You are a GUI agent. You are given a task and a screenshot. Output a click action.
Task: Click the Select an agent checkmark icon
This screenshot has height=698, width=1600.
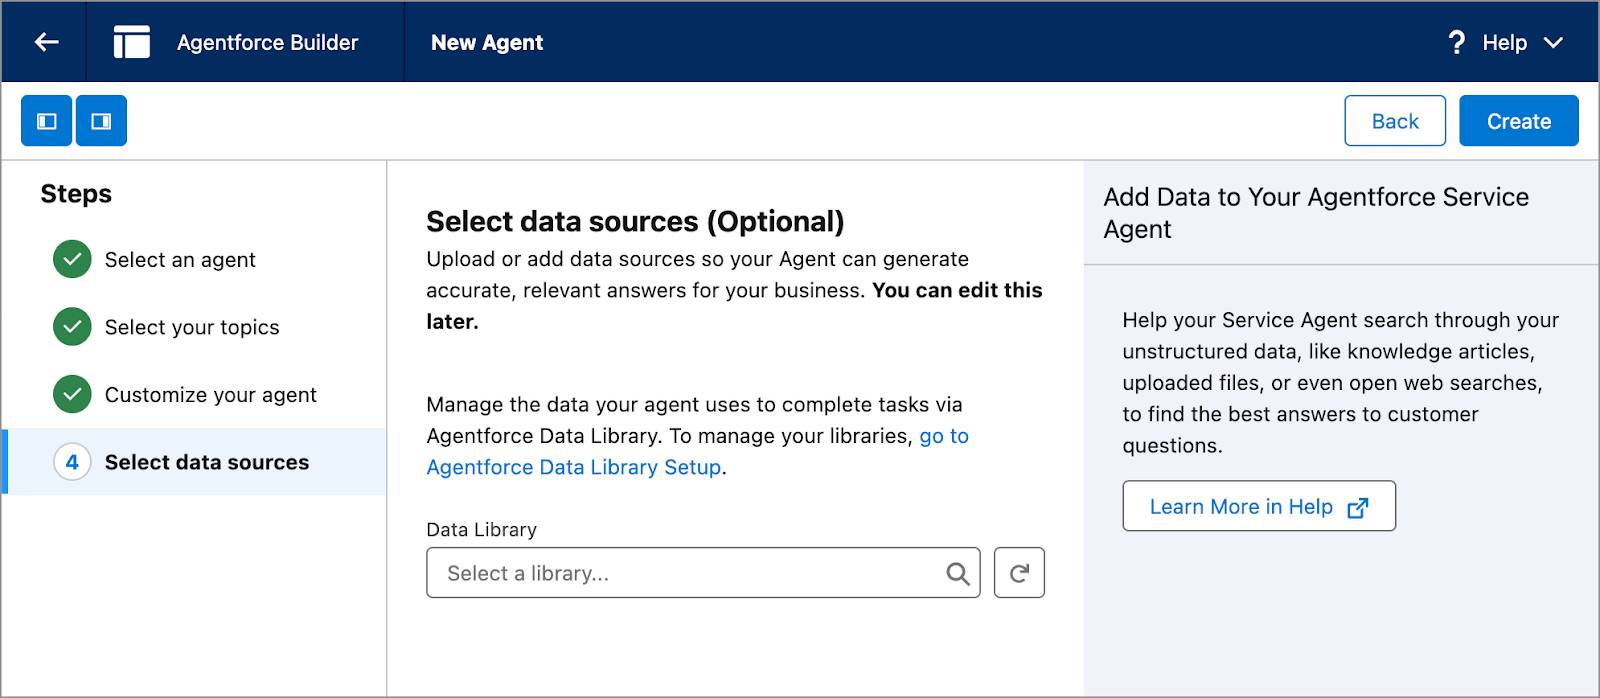point(72,259)
